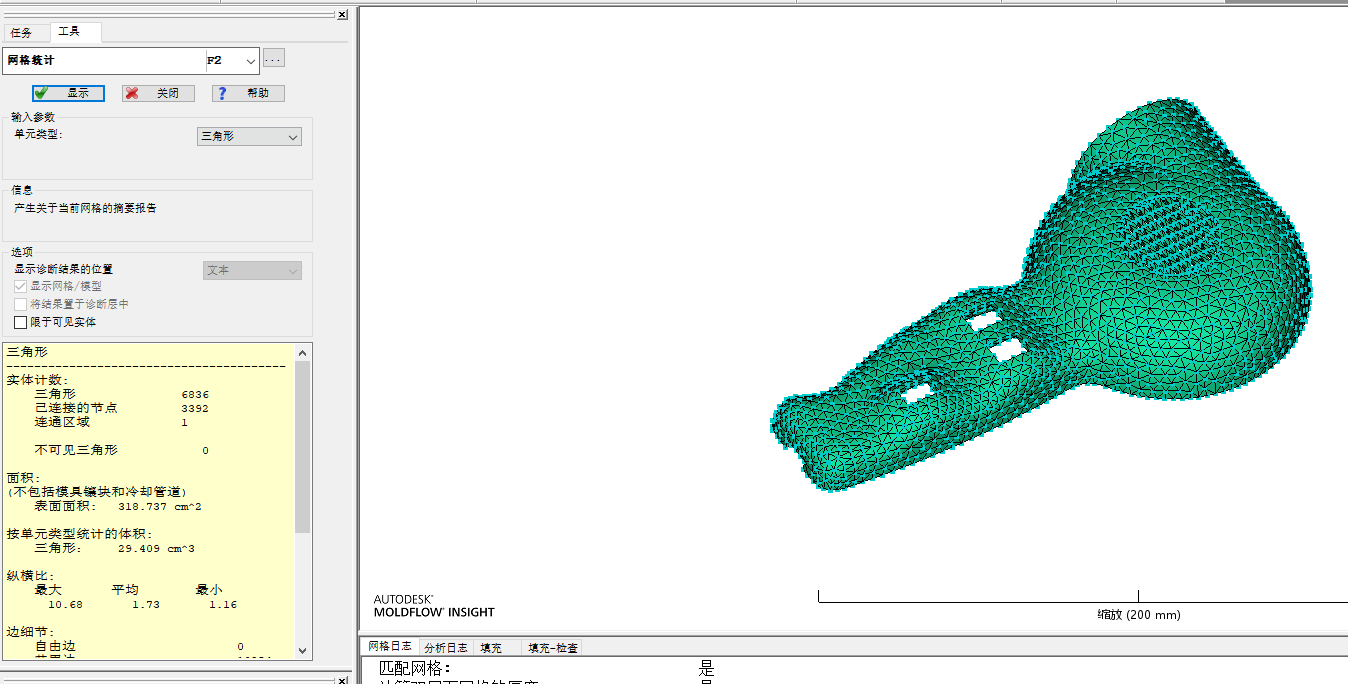The height and width of the screenshot is (684, 1348).
Task: Click the 缩放 (200 mm) scale label
Action: coord(1138,615)
